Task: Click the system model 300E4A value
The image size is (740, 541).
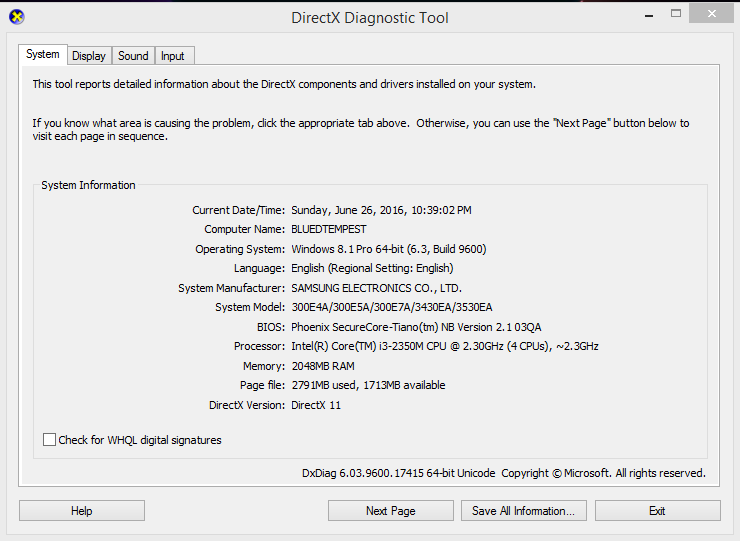Action: [x=392, y=307]
